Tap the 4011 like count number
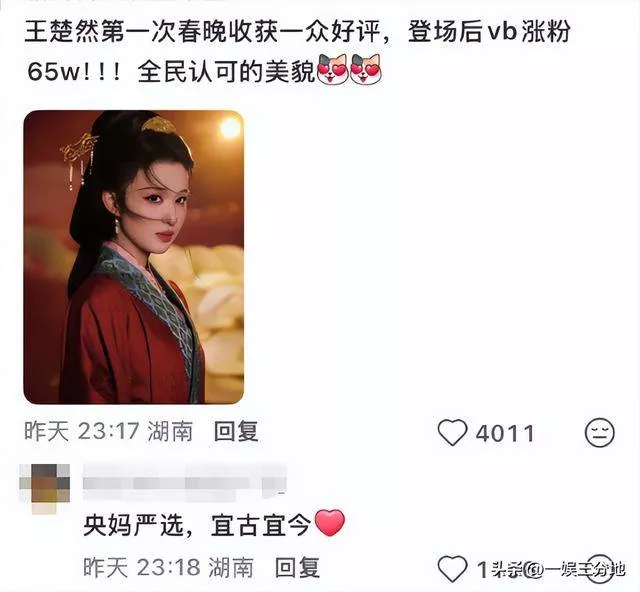 coord(505,433)
